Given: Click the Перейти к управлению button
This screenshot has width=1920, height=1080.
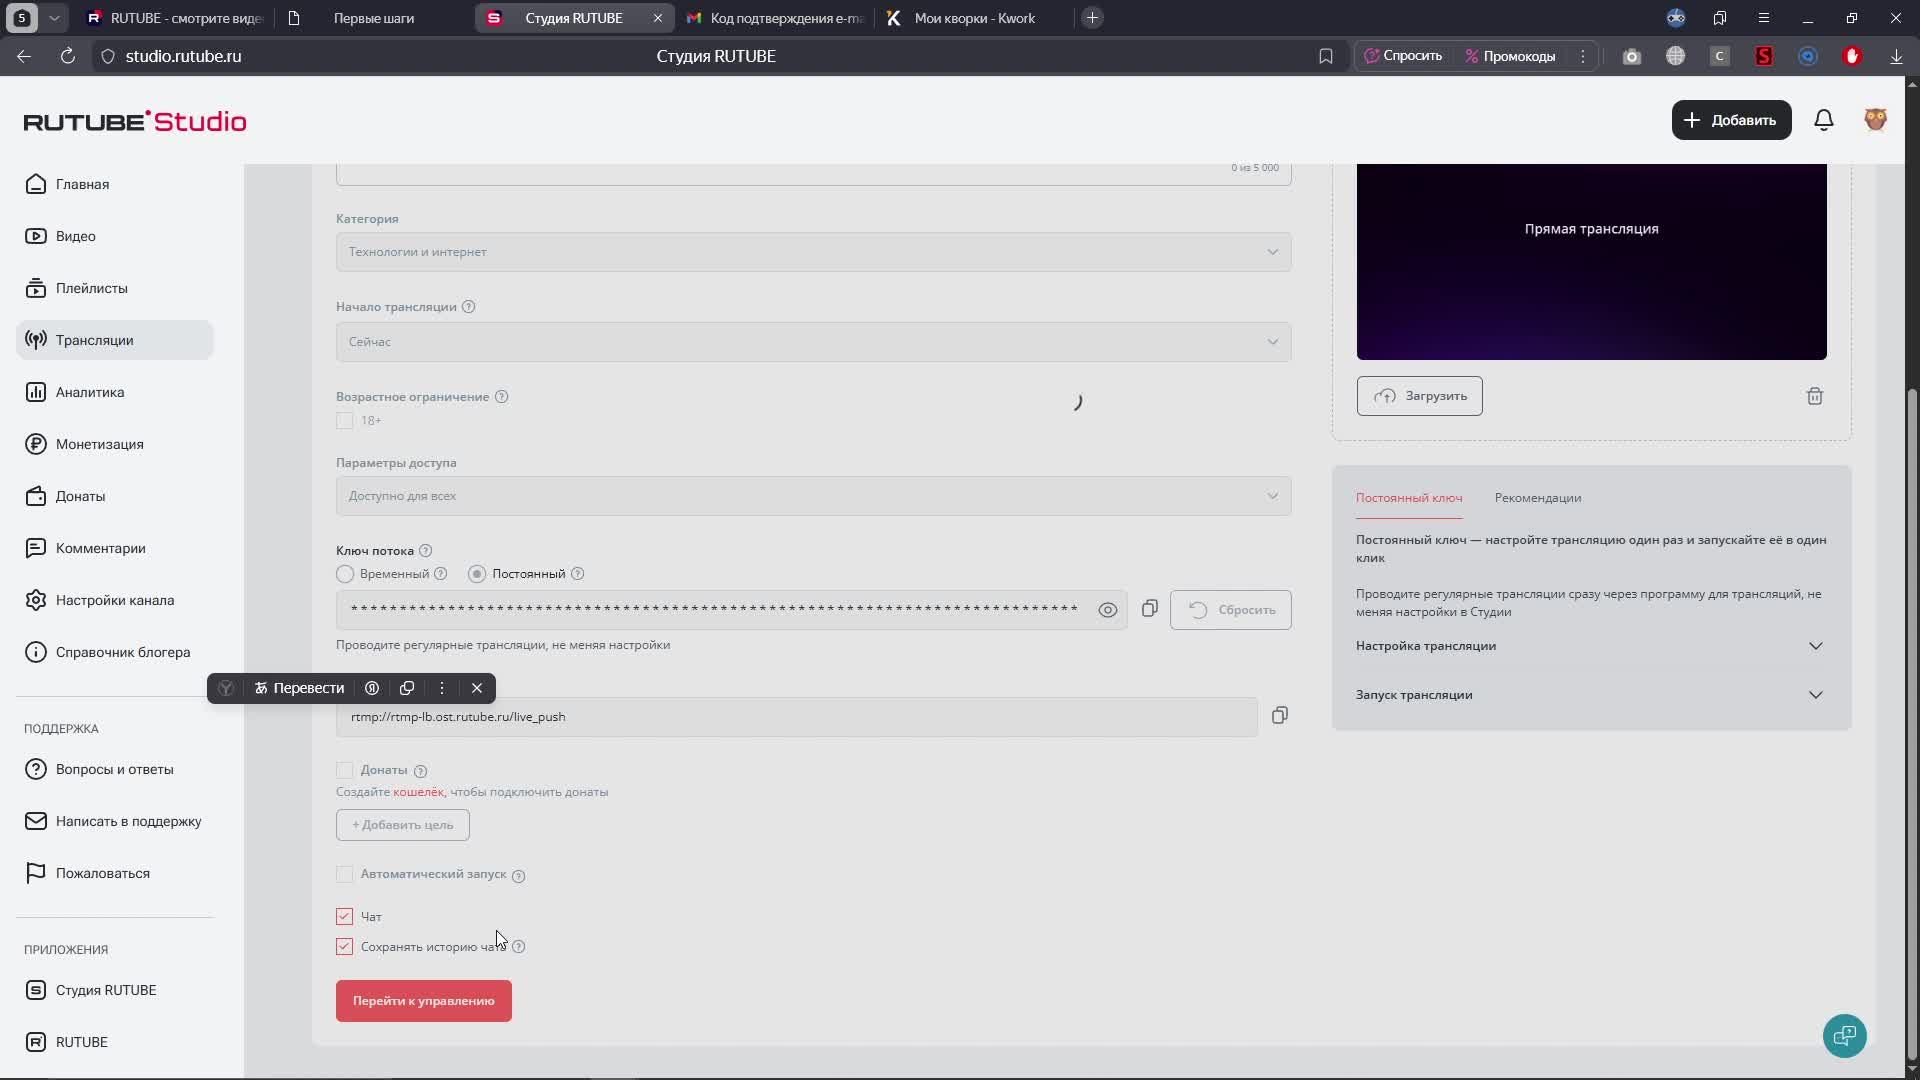Looking at the screenshot, I should coord(423,1001).
